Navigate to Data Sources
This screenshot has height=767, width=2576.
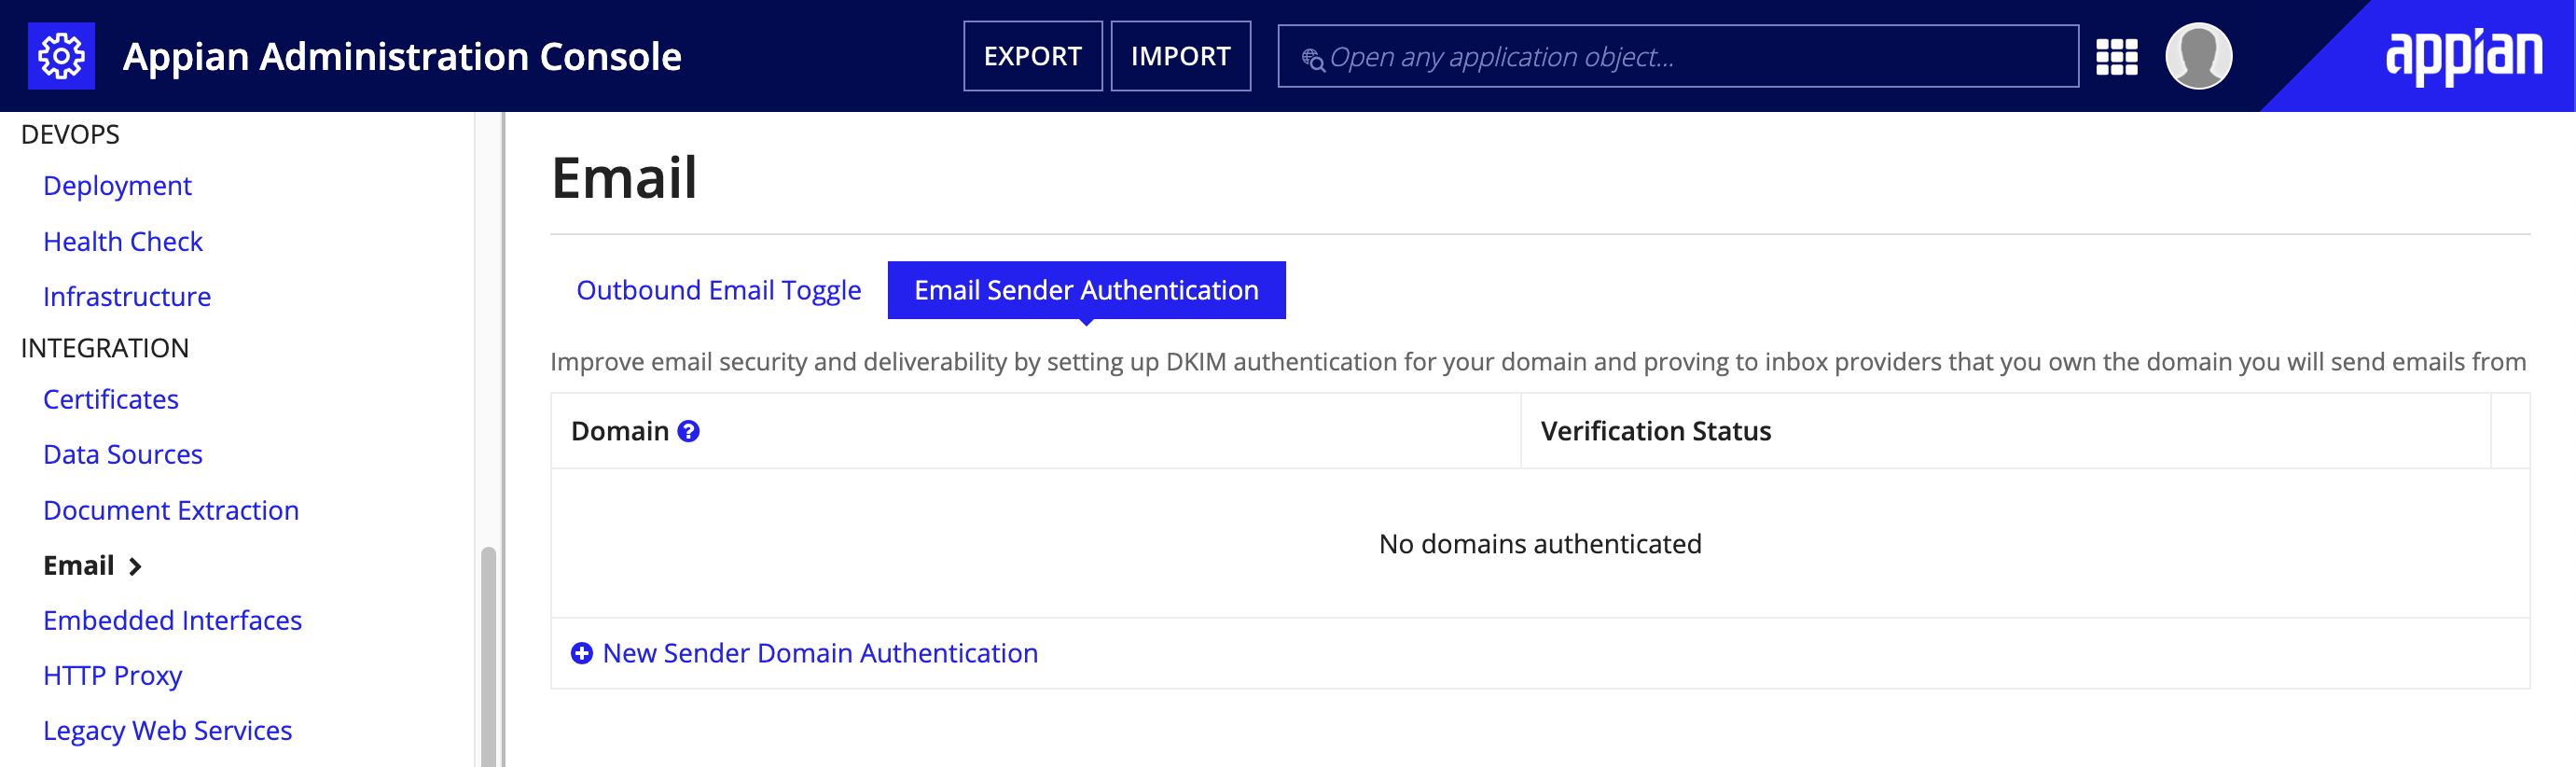(123, 455)
